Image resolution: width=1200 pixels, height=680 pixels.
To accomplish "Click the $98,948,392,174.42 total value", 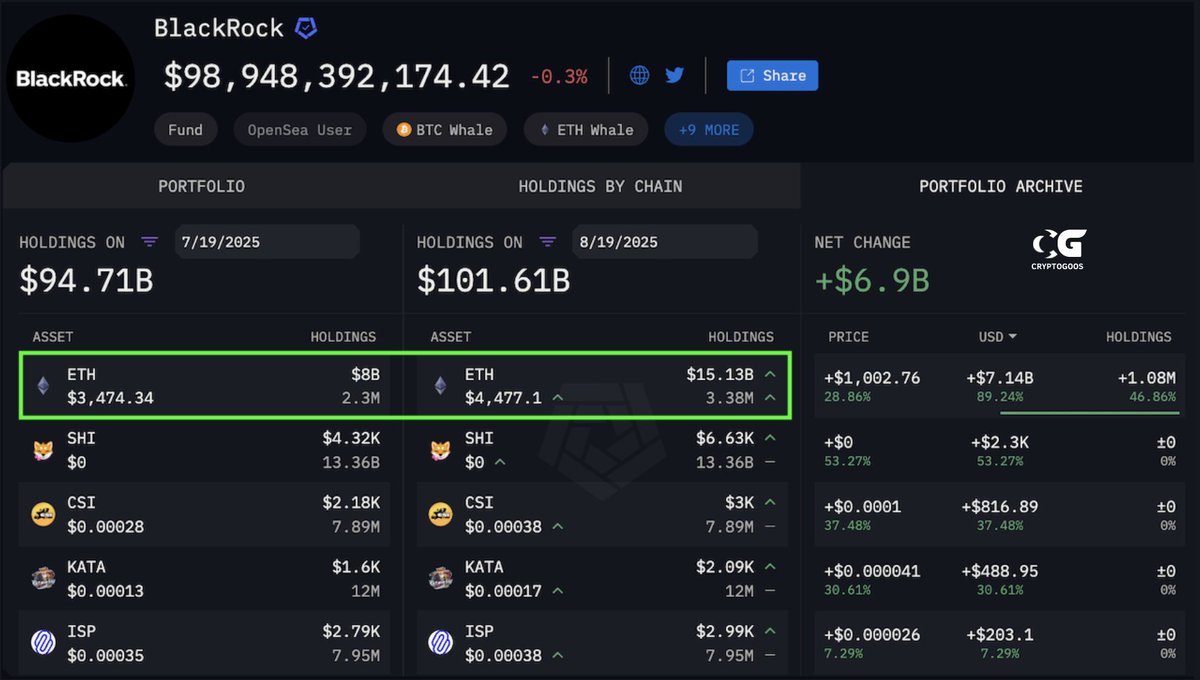I will point(337,77).
